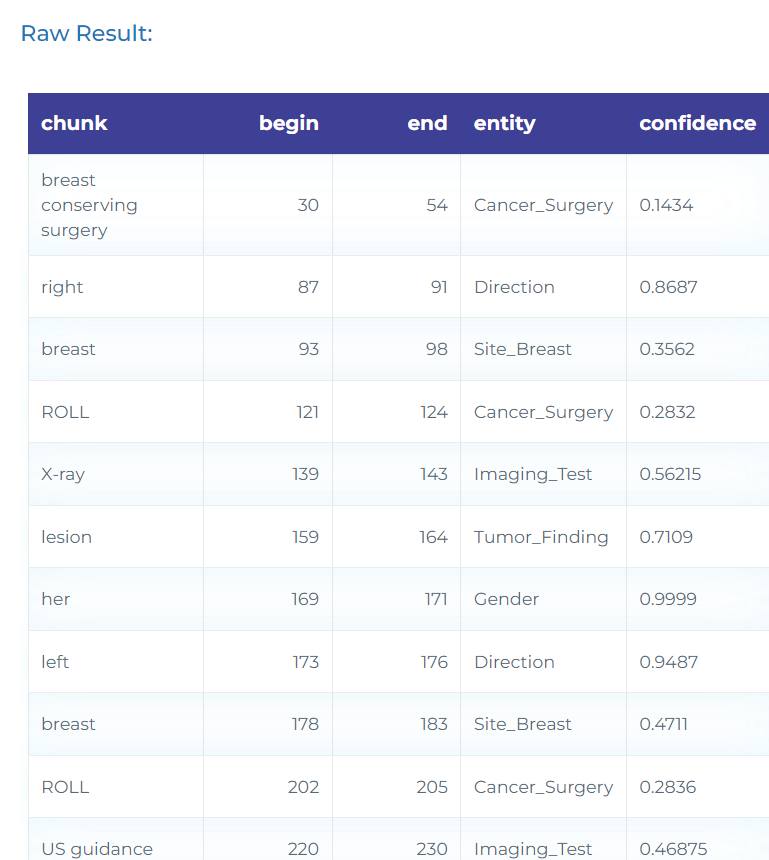Click end value 183

[x=434, y=724]
